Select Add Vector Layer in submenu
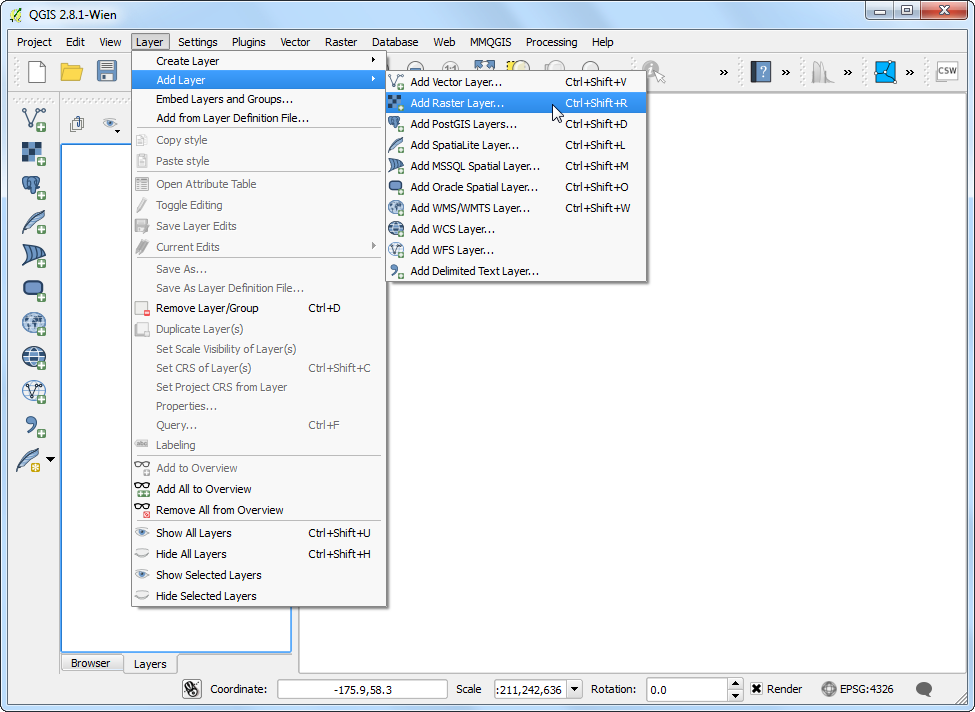This screenshot has height=712, width=975. tap(516, 82)
